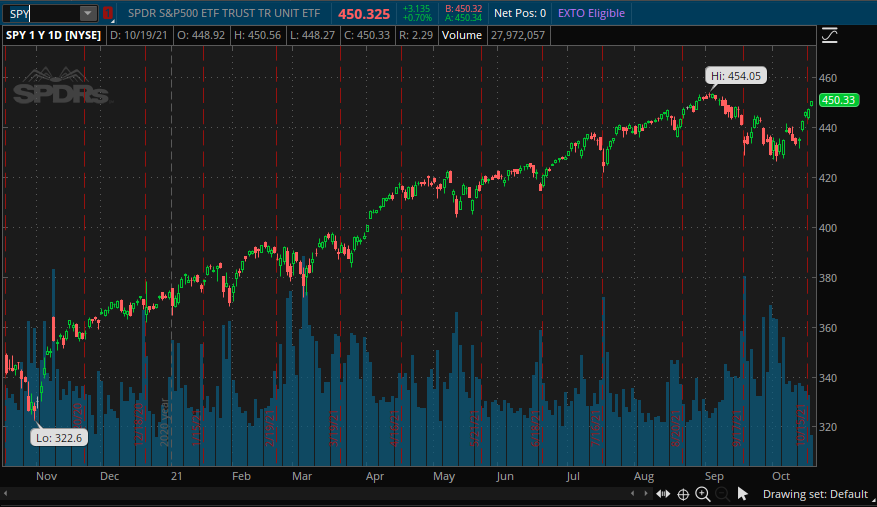Click the Net Pos: 0 field
877x507 pixels.
(x=520, y=13)
